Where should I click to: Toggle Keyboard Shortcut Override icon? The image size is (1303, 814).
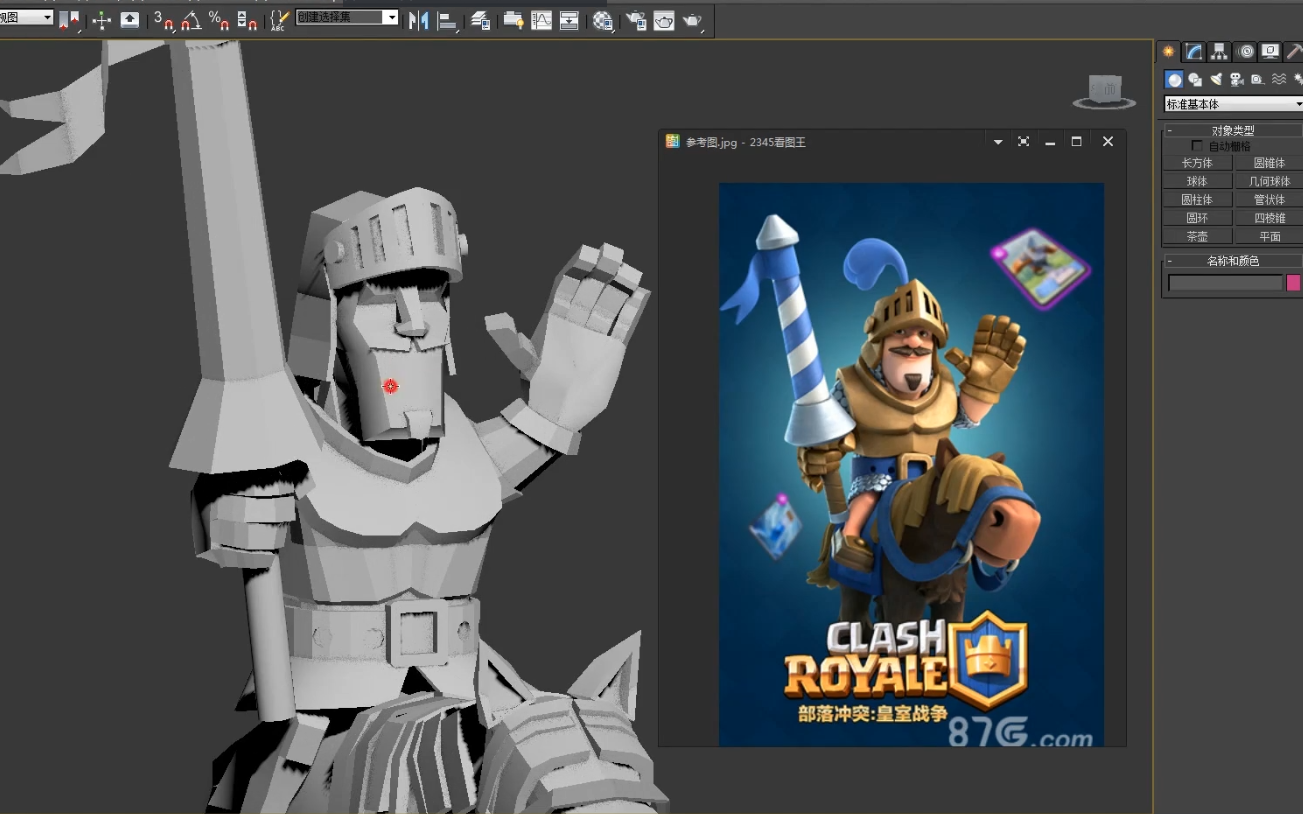(130, 20)
